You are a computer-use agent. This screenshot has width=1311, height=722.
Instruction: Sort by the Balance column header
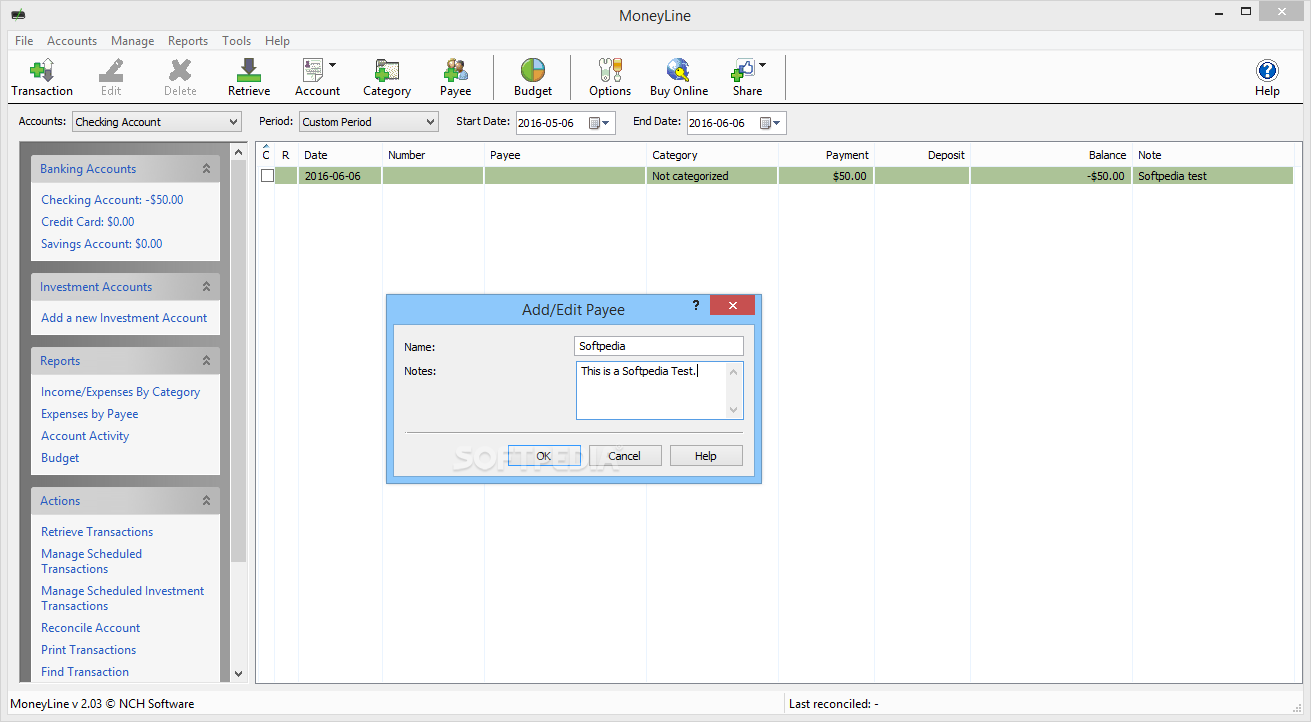pyautogui.click(x=1051, y=155)
